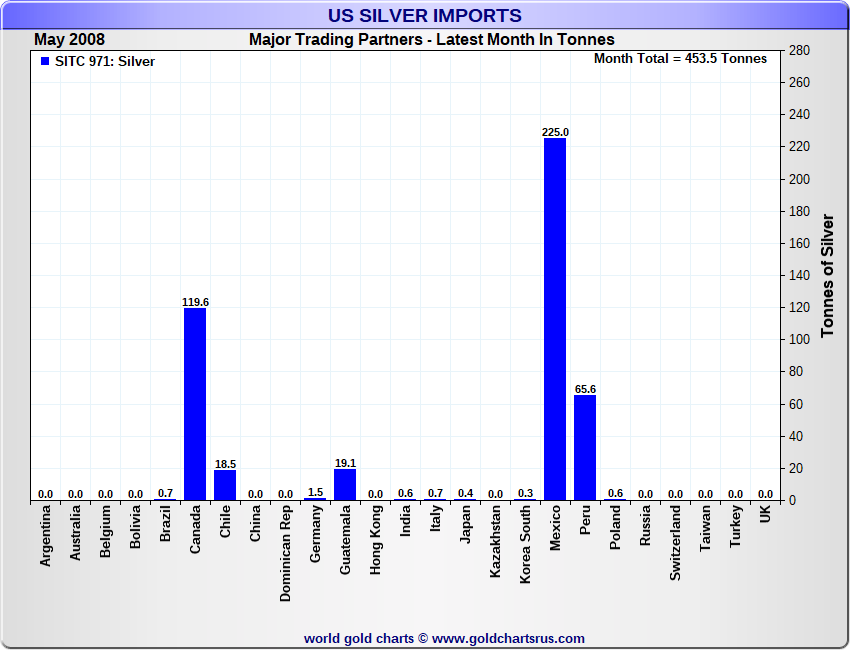Image resolution: width=850 pixels, height=650 pixels.
Task: Click the blue SITC 971 legend square
Action: tap(45, 61)
